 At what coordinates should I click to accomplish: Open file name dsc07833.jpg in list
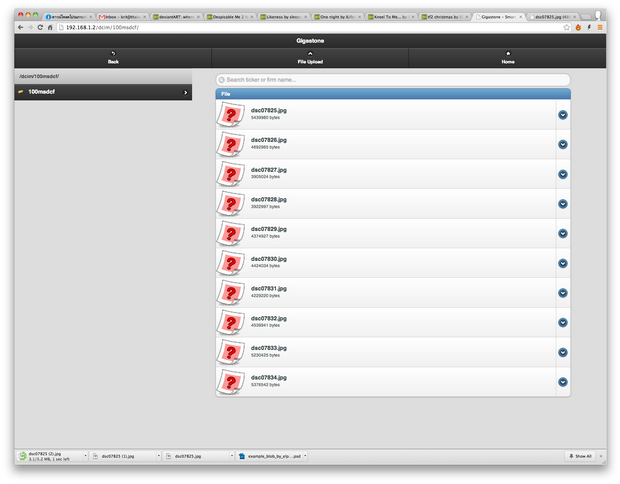(x=269, y=348)
